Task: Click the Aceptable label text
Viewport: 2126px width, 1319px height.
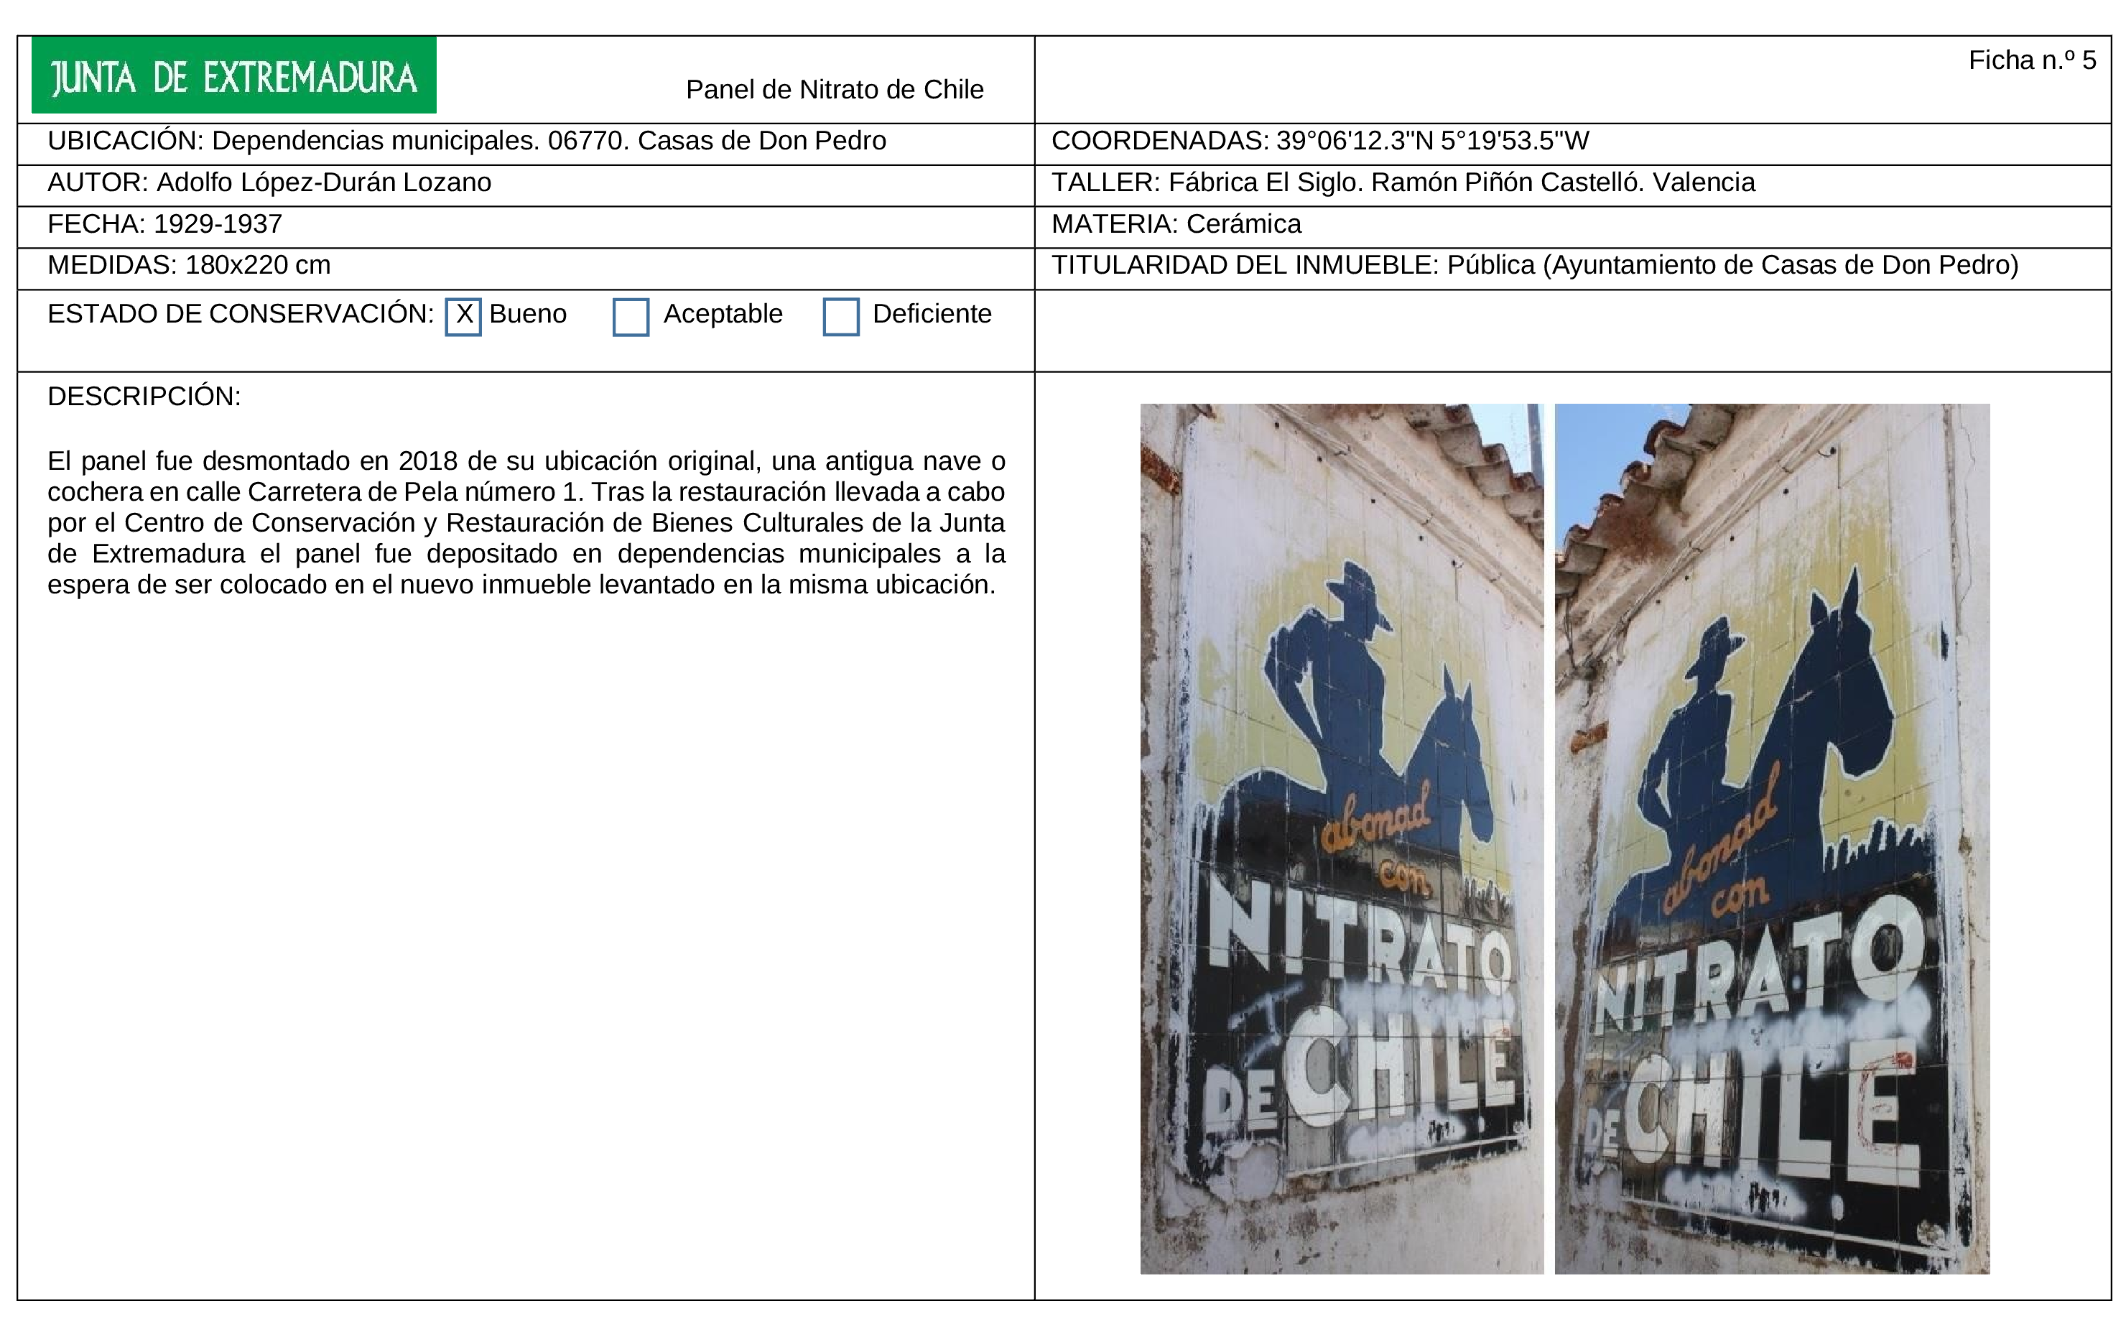Action: pyautogui.click(x=723, y=314)
